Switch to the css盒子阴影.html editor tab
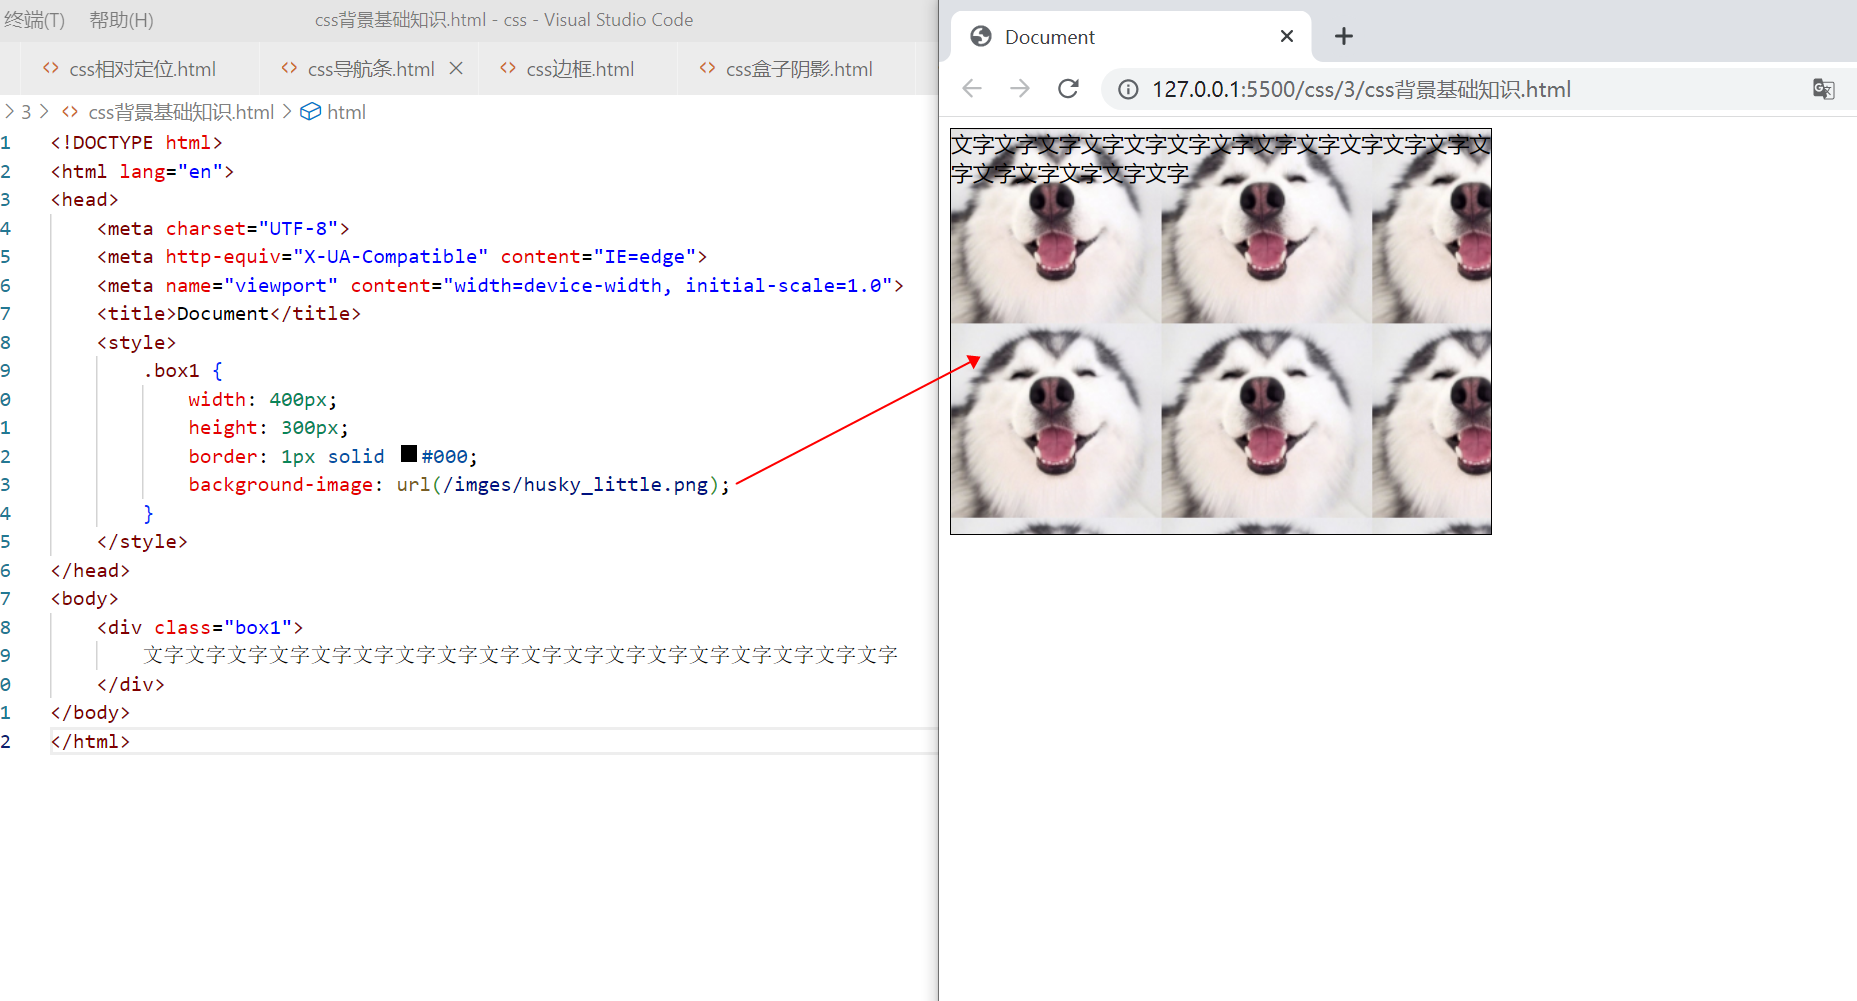 [x=799, y=69]
